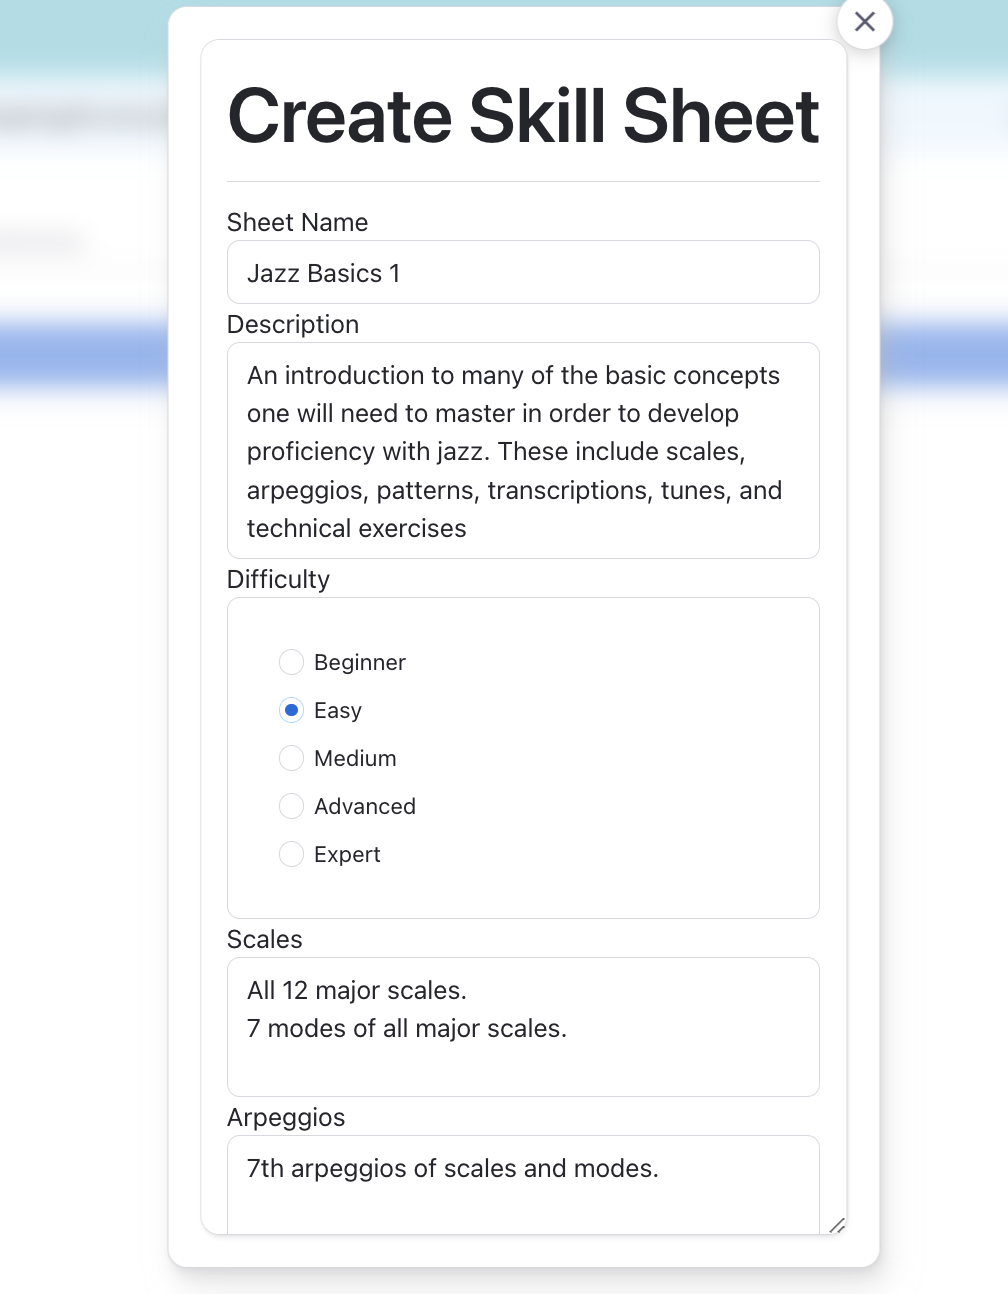
Task: Pick the Advanced difficulty radio button
Action: [291, 806]
